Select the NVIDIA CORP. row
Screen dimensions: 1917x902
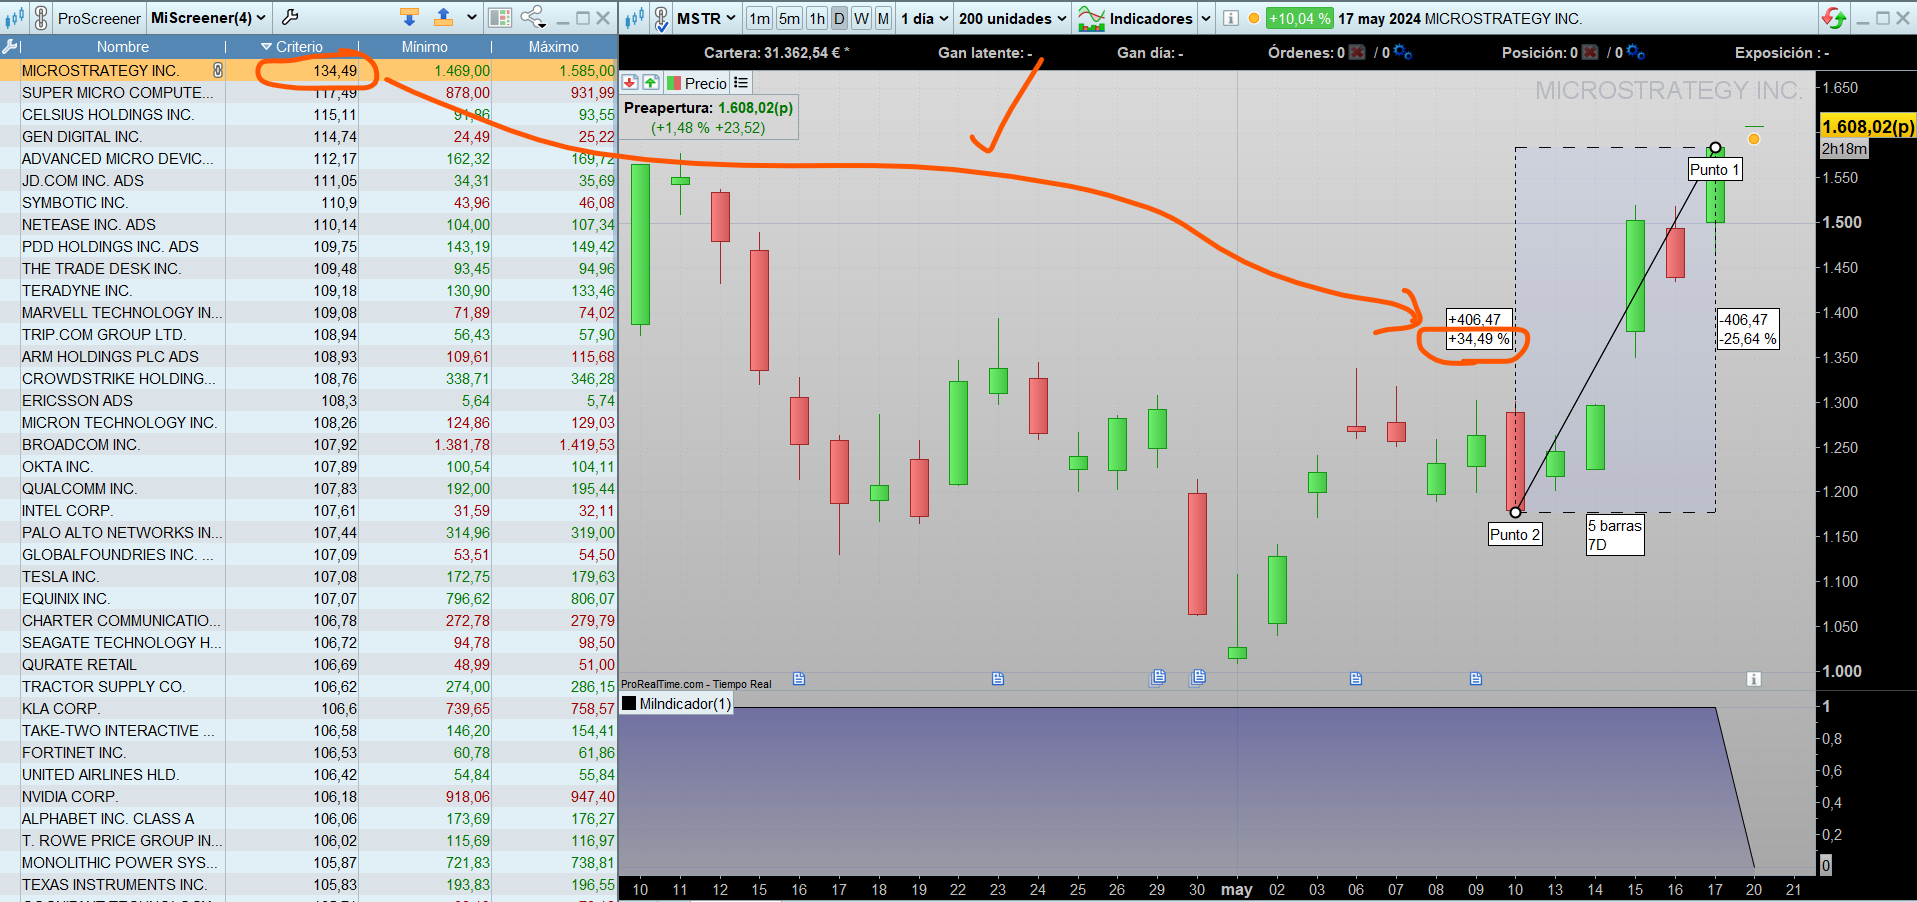(x=309, y=797)
